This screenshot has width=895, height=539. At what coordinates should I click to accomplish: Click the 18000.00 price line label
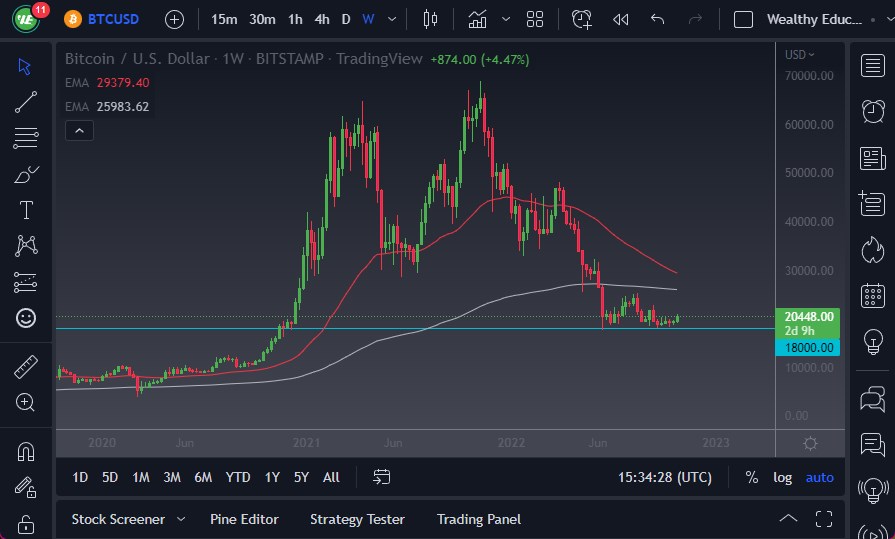point(806,347)
